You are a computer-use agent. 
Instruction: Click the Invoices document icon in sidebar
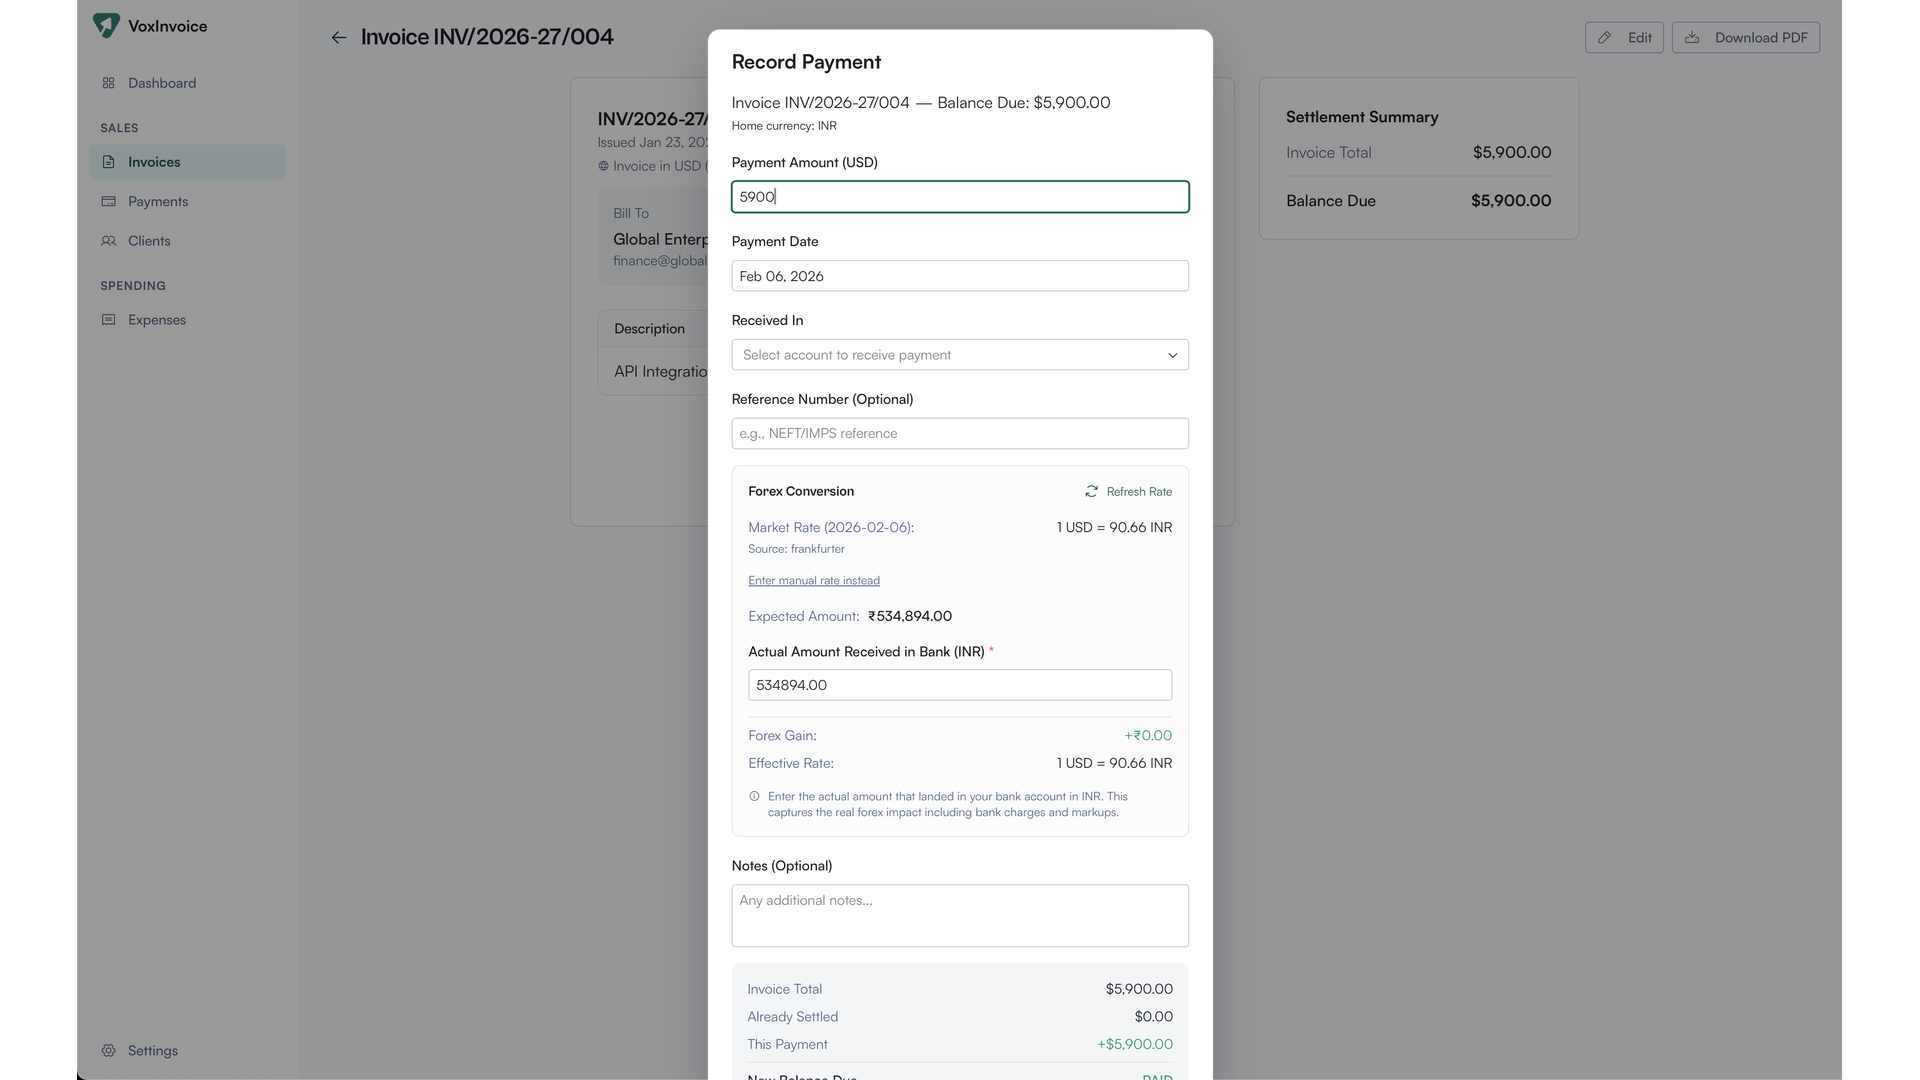pos(108,162)
